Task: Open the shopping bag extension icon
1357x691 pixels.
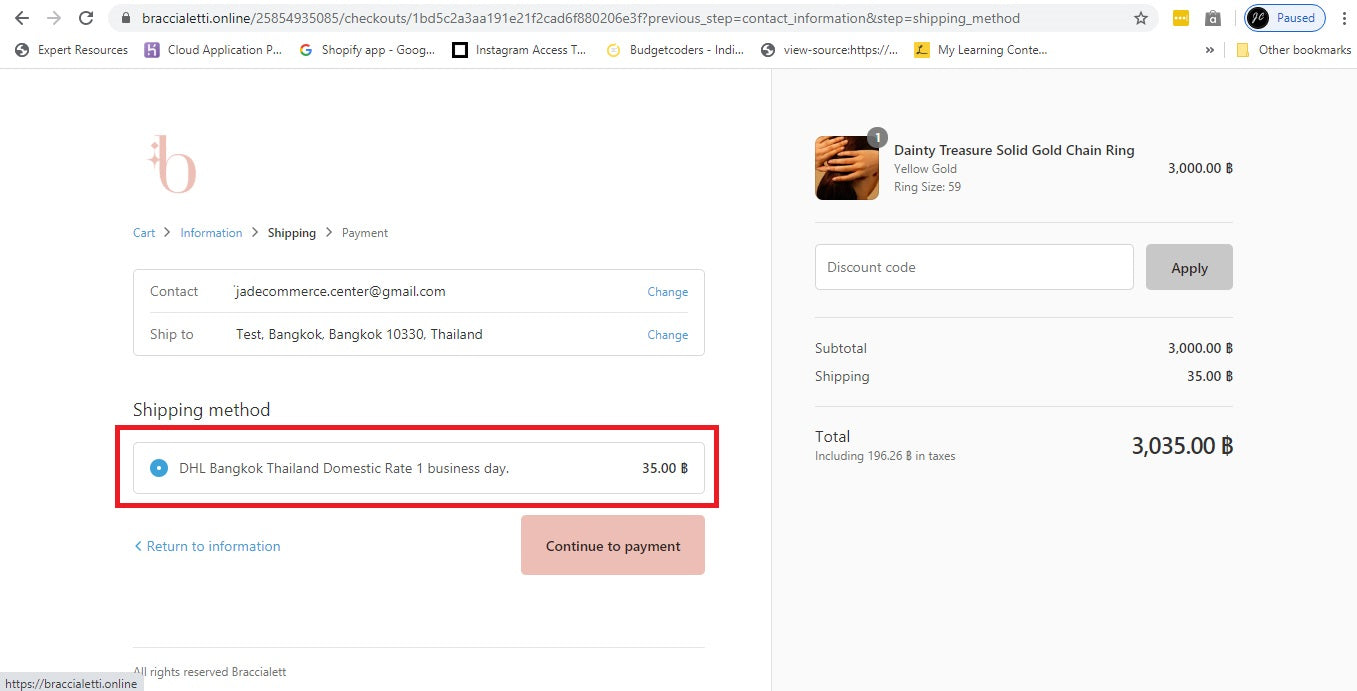Action: (1212, 18)
